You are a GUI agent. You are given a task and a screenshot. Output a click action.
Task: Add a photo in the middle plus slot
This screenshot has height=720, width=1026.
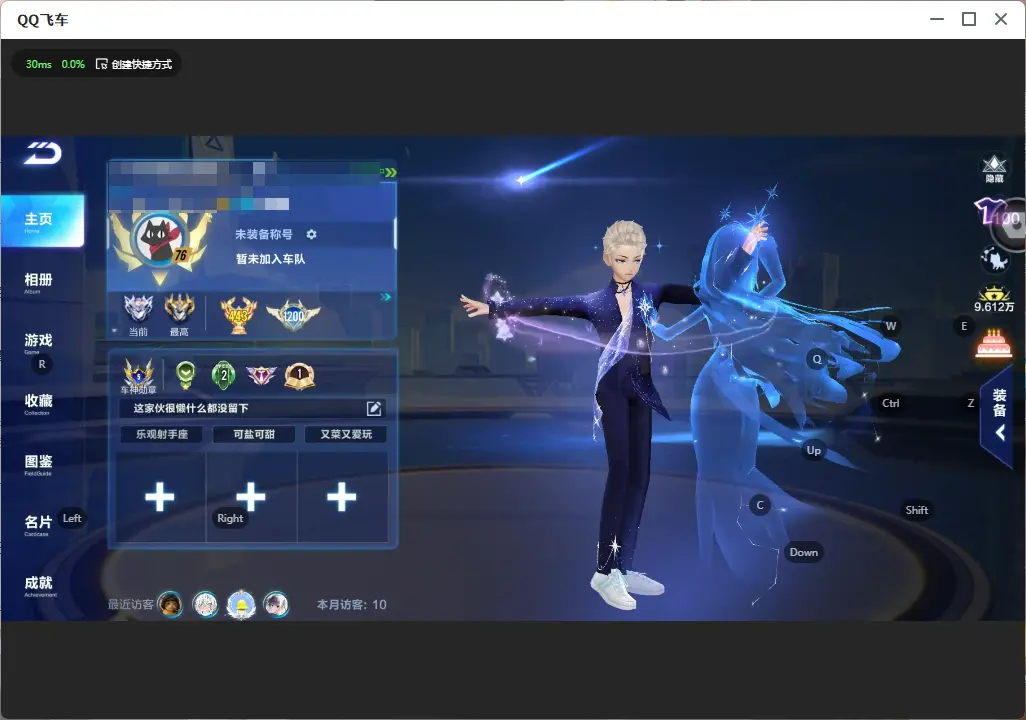(x=251, y=497)
